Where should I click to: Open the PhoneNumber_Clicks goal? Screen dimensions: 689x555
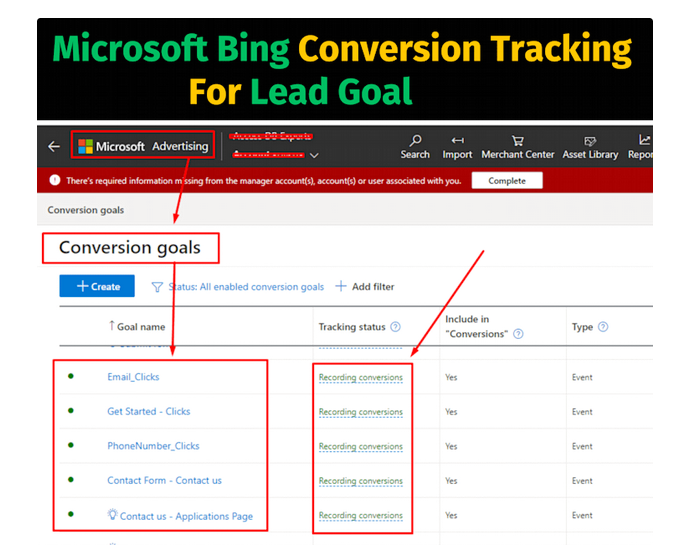click(x=153, y=446)
